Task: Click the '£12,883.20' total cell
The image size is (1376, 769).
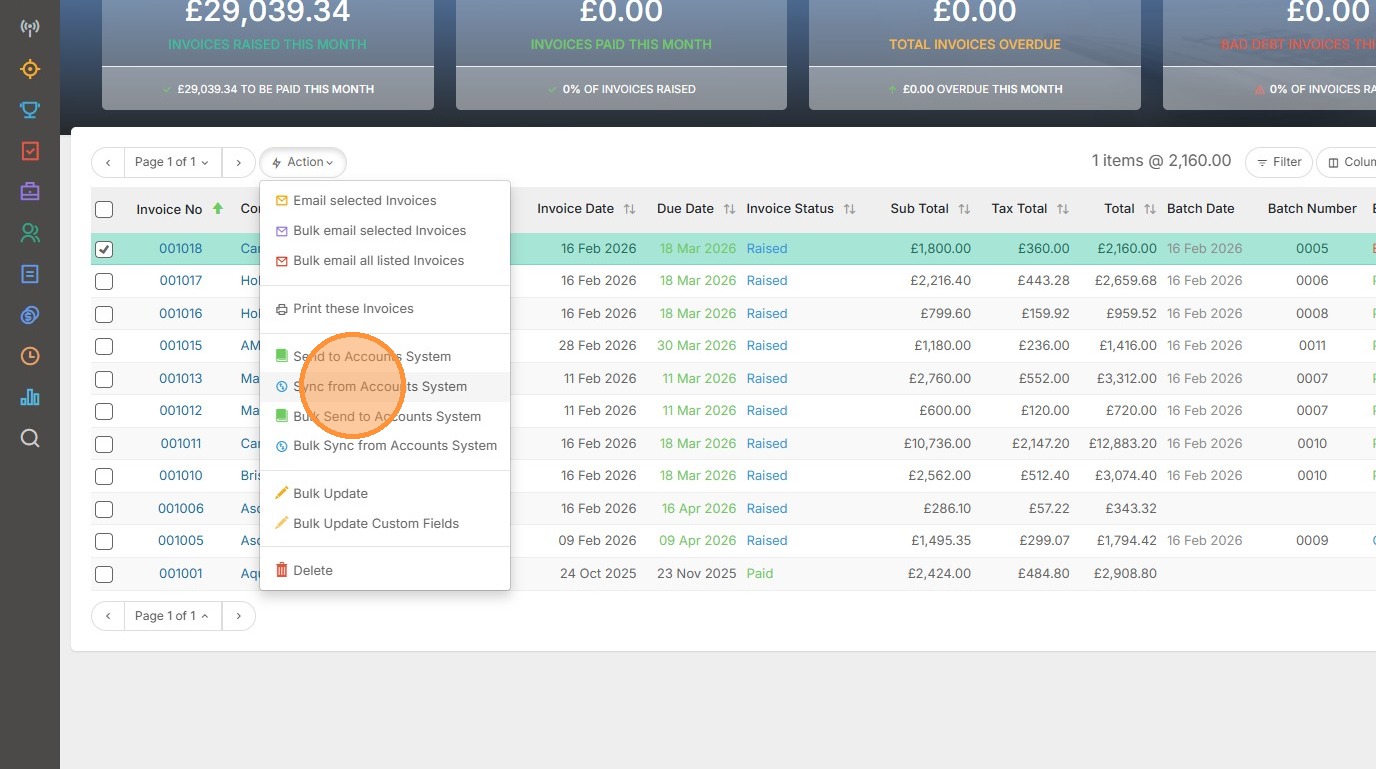Action: click(x=1123, y=444)
